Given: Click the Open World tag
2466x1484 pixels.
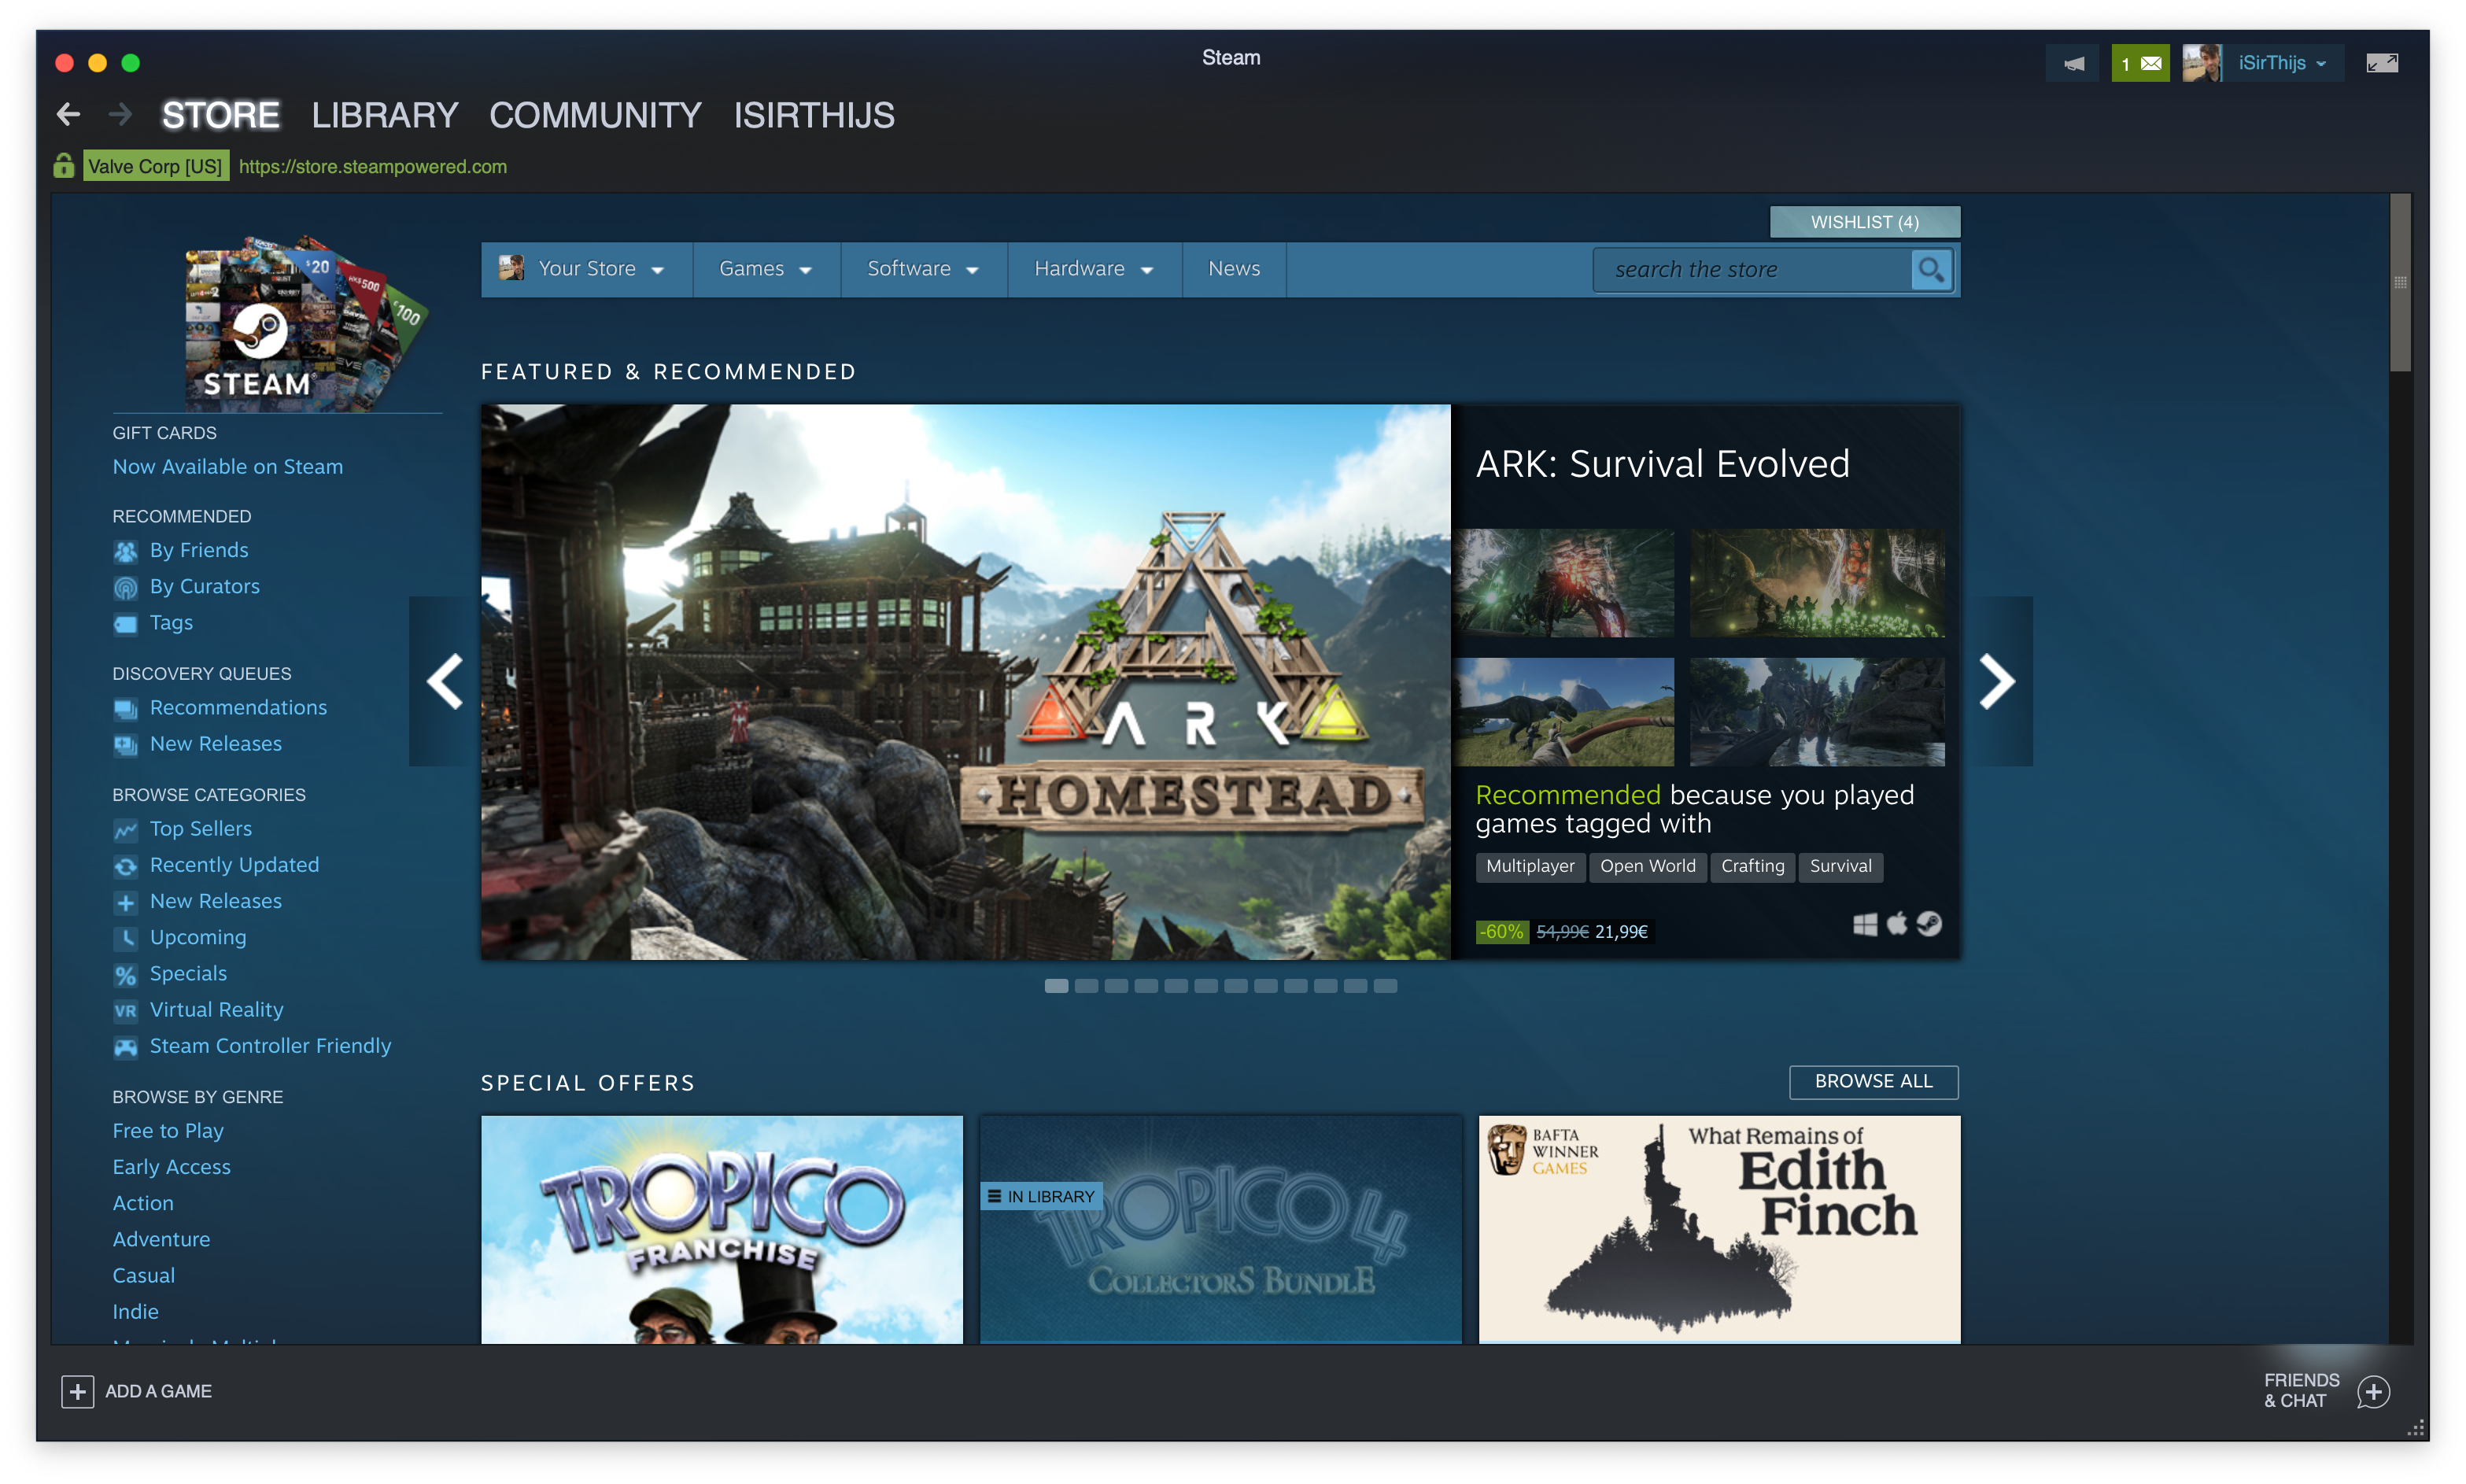Looking at the screenshot, I should pos(1647,866).
